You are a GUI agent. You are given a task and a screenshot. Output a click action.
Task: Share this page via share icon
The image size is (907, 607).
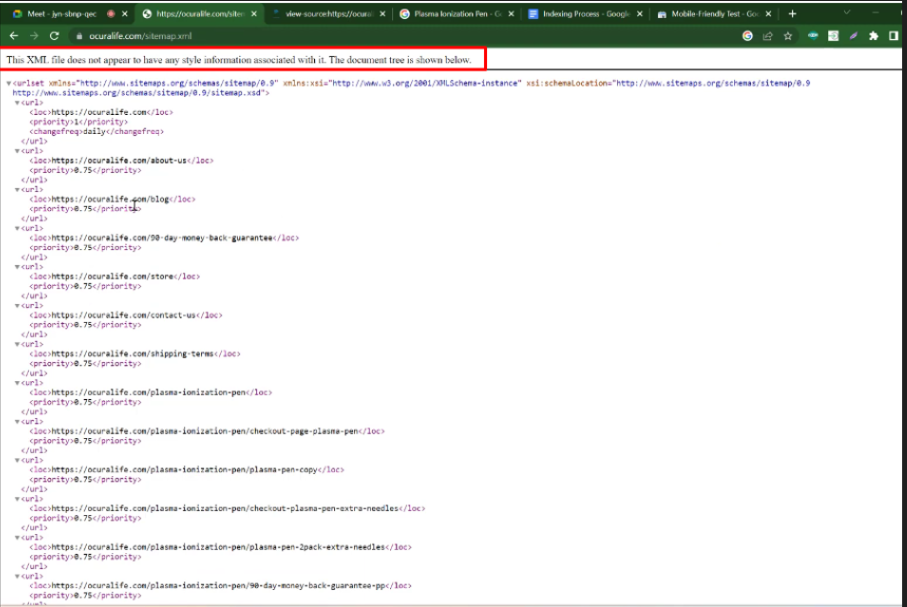click(x=768, y=36)
